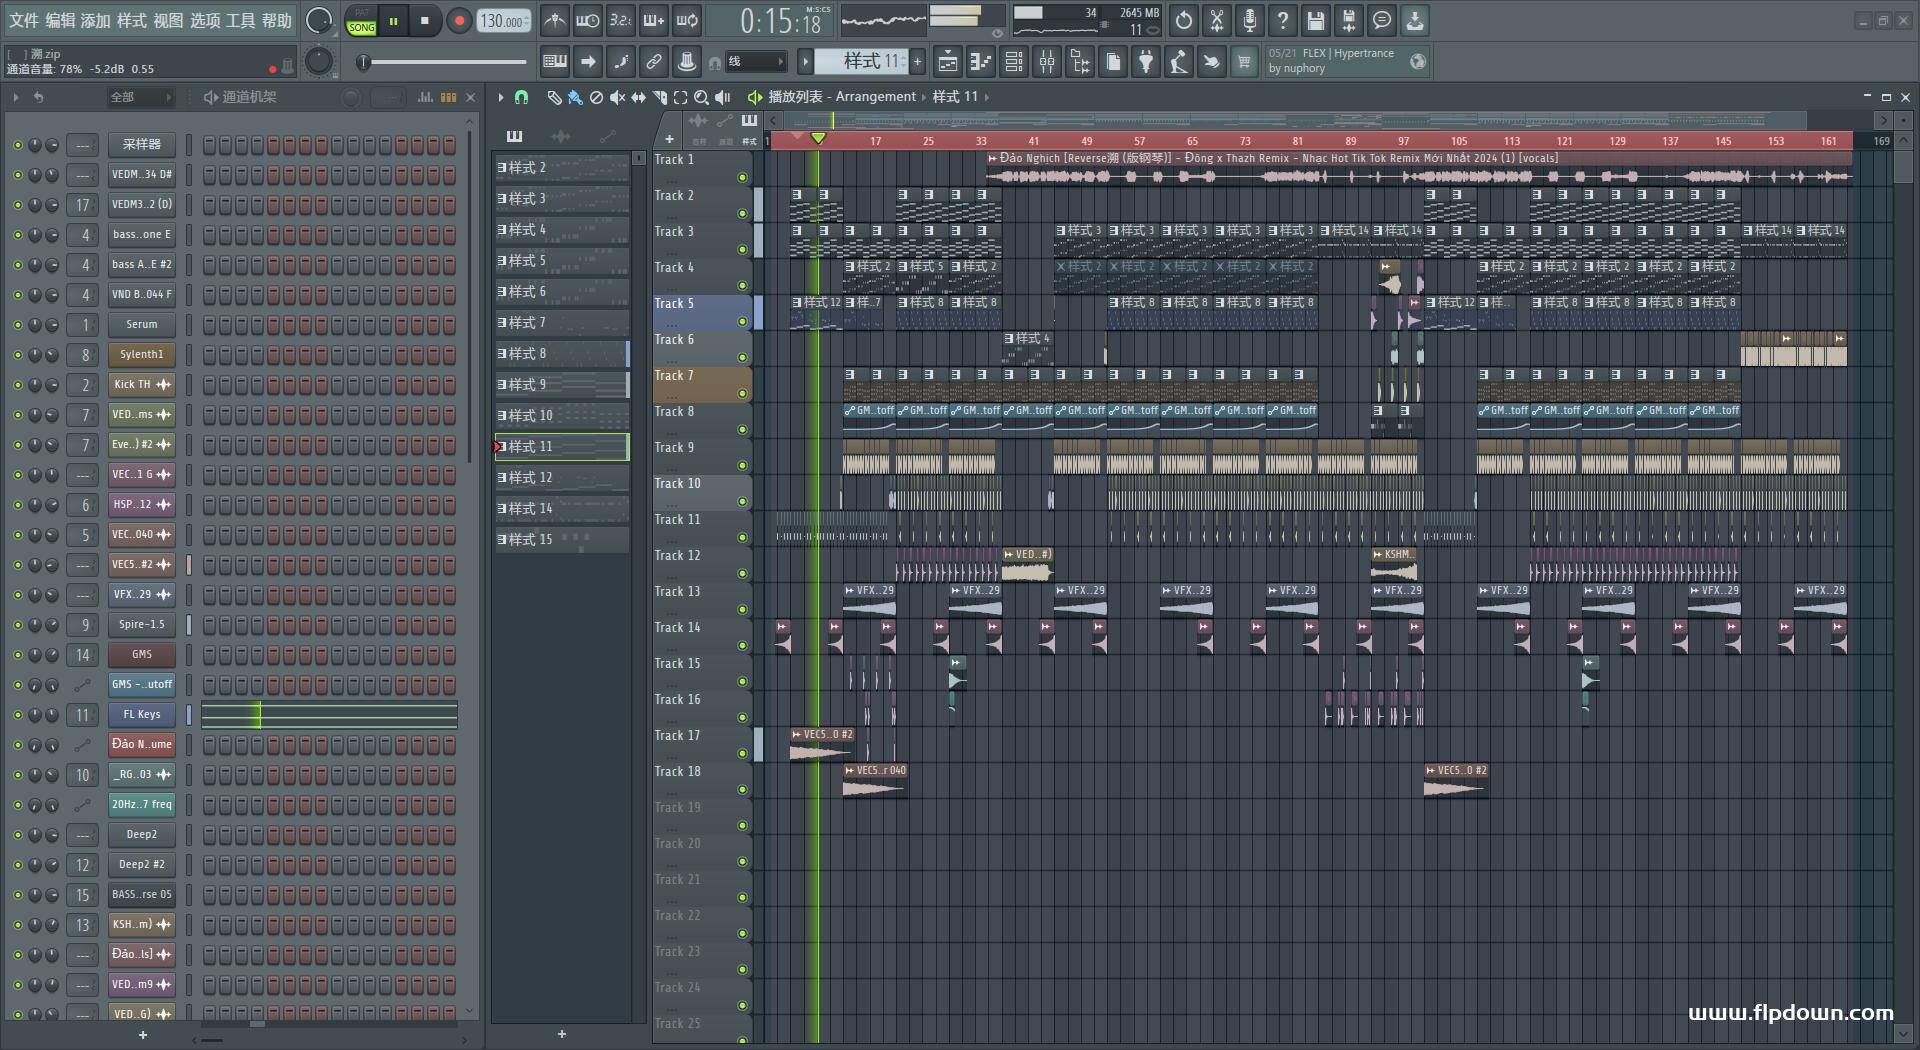The image size is (1920, 1050).
Task: Open the 添加 menu
Action: [96, 20]
